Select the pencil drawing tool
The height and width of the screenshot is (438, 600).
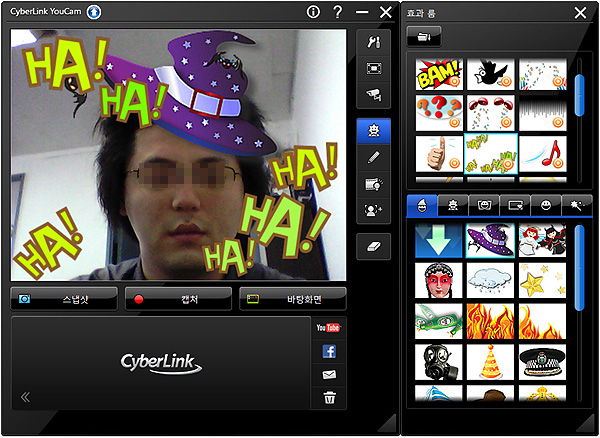point(373,157)
